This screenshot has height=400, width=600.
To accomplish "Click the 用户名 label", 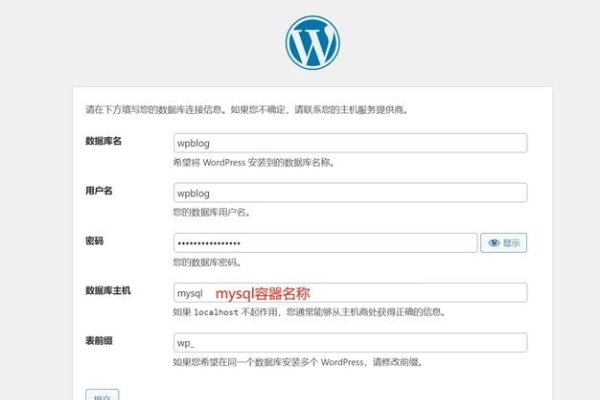I will pos(99,191).
